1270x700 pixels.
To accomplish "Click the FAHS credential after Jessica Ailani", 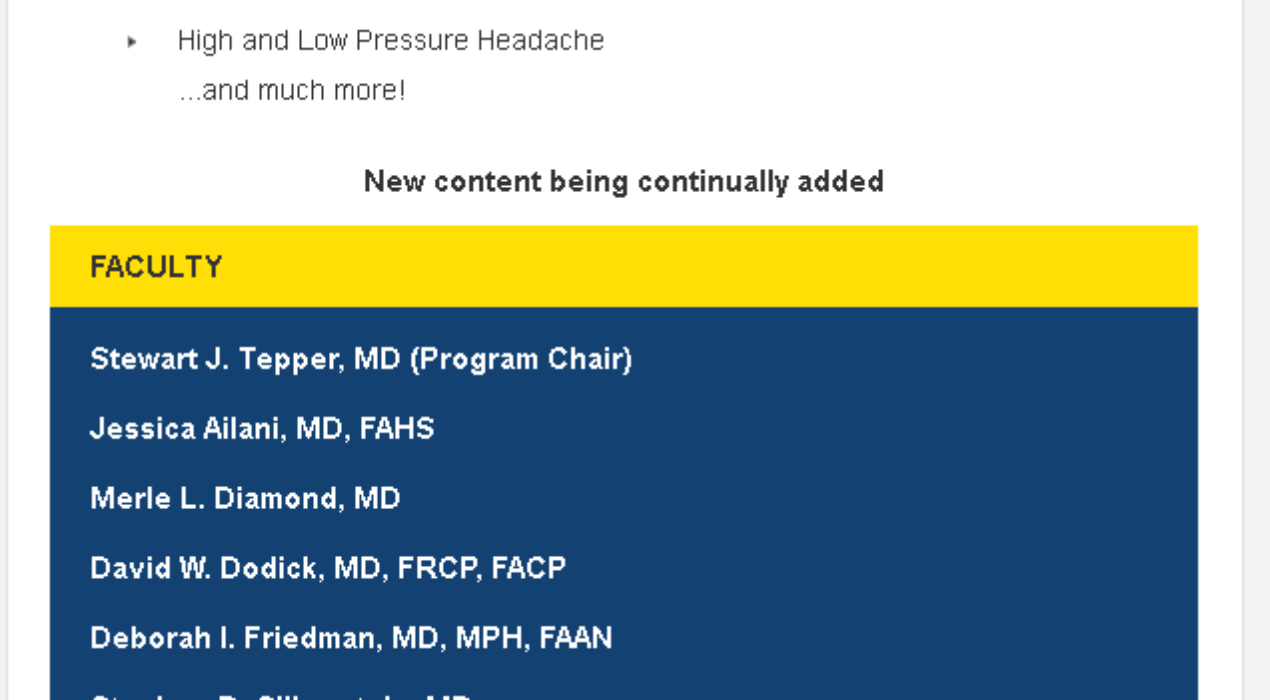I will click(x=397, y=429).
